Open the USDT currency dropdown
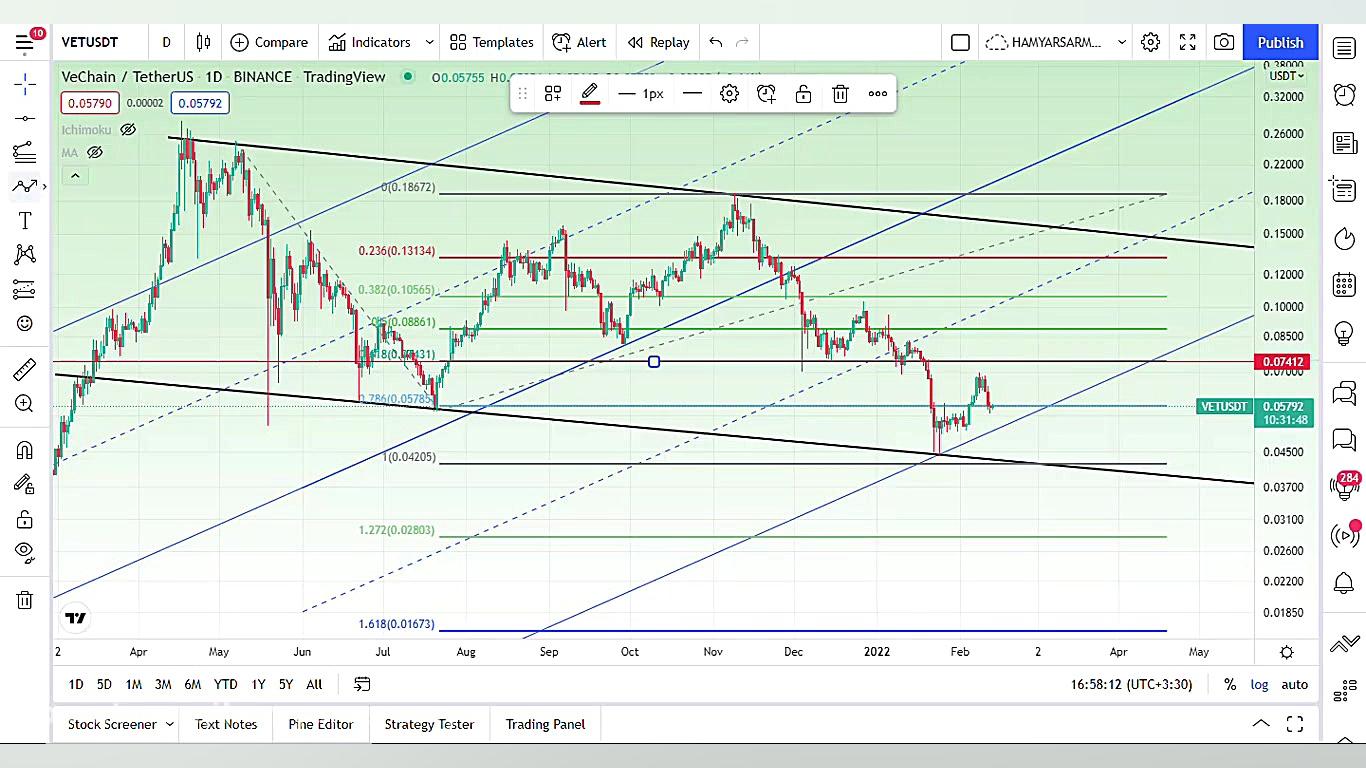Screen dimensions: 1366x768 (1286, 75)
